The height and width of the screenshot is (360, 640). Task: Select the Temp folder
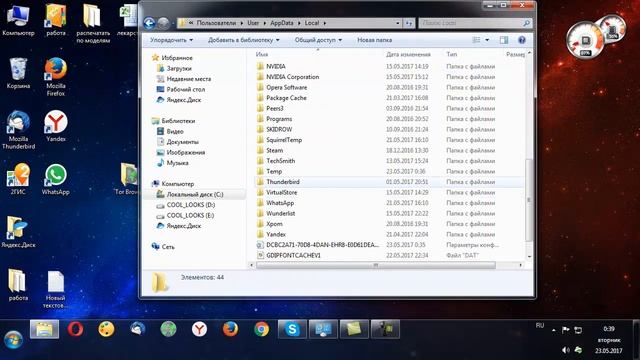(274, 171)
